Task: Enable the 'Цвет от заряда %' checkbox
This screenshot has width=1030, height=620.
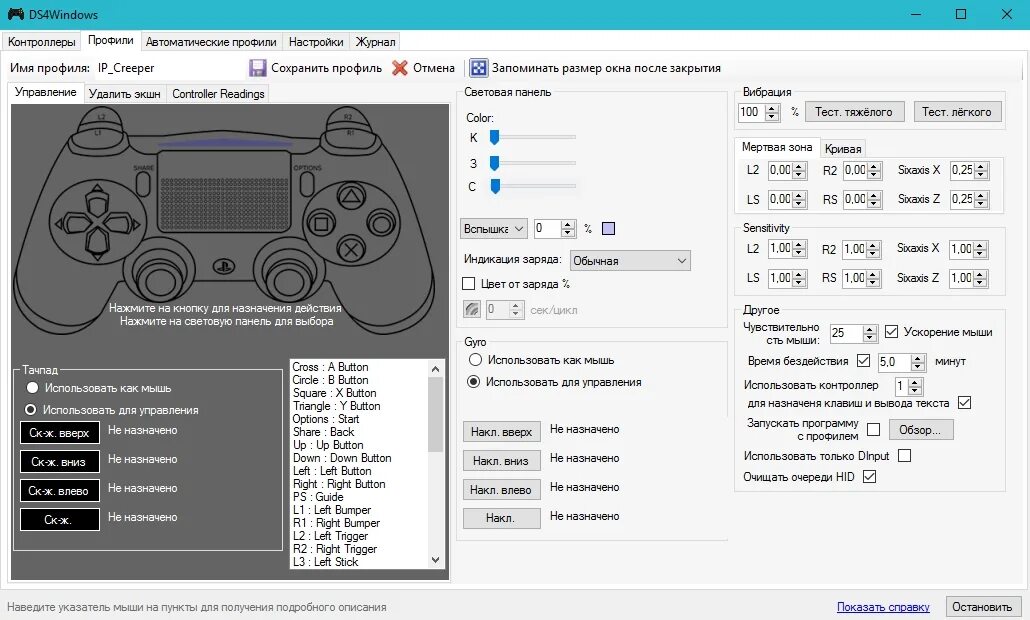Action: point(468,284)
